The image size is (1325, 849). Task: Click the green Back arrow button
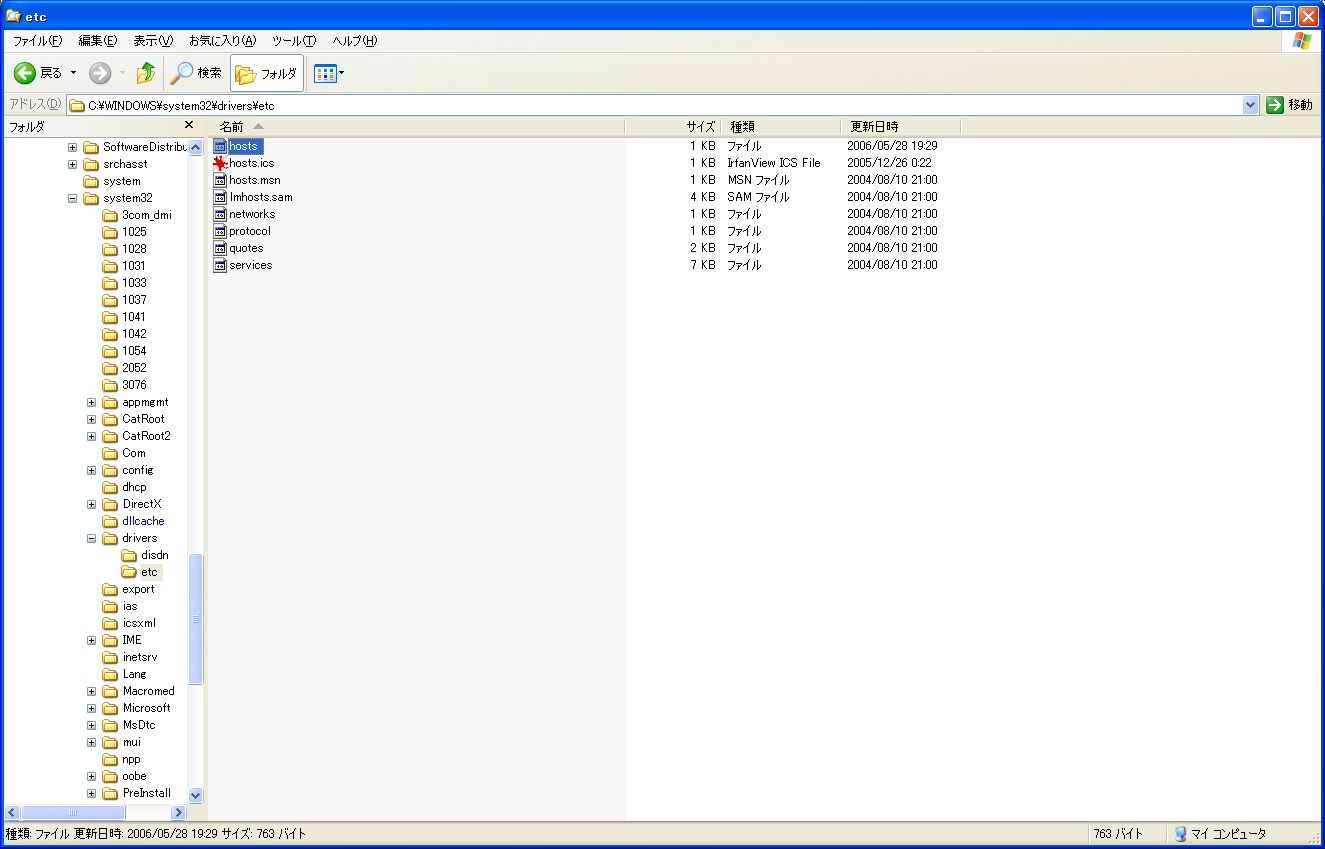[26, 73]
